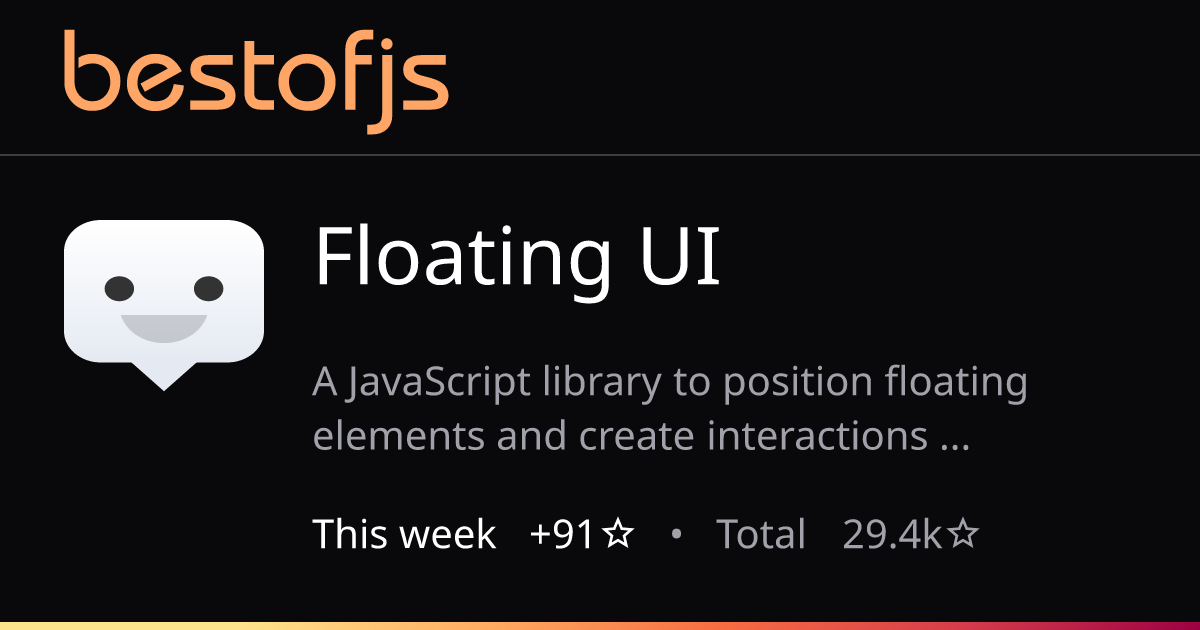Click the star icon next to 29.4k

tap(962, 535)
